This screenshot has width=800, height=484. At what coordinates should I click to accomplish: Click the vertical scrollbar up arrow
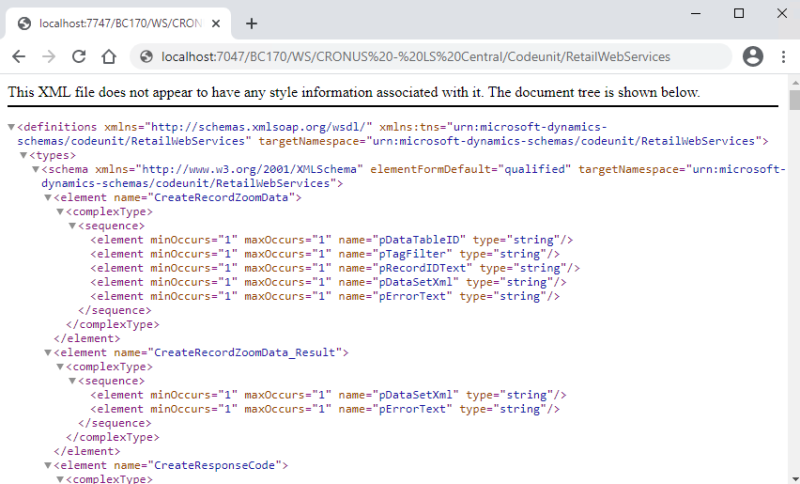pos(794,81)
